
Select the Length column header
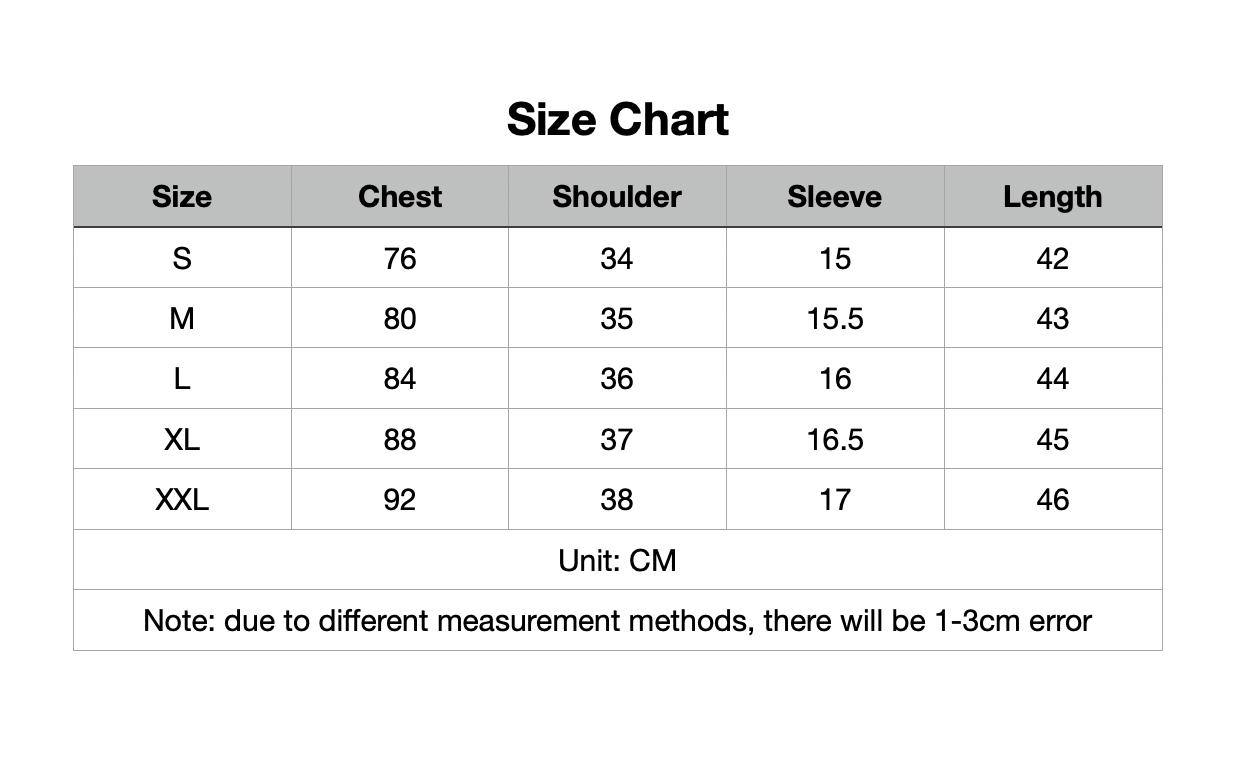point(1052,197)
